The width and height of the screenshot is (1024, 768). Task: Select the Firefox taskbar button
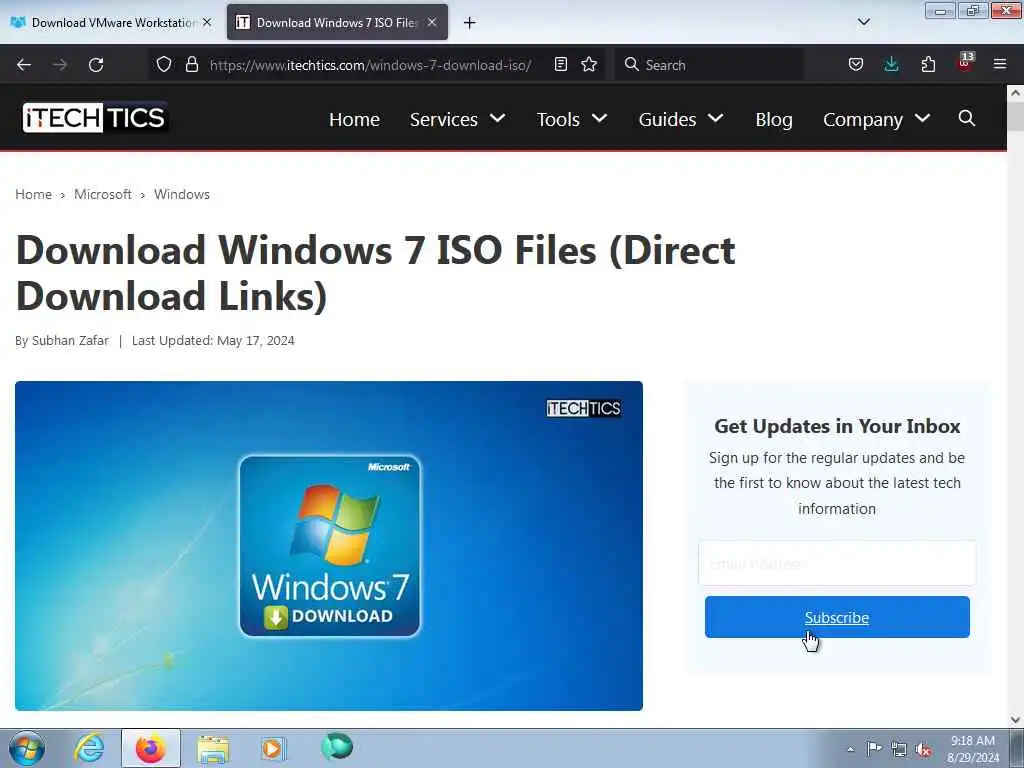click(x=151, y=748)
